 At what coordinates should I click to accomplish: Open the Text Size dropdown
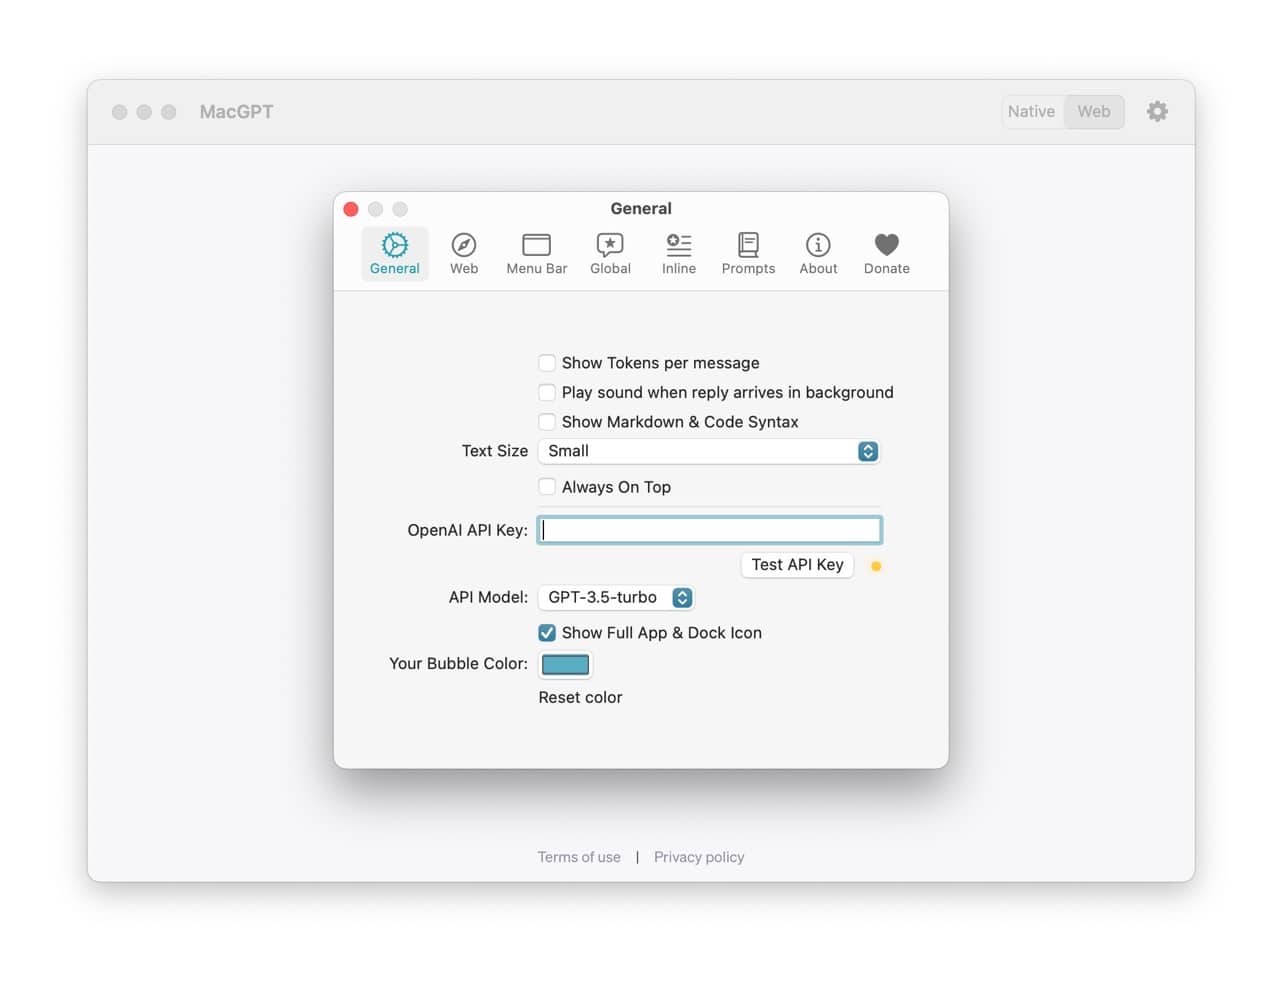709,451
